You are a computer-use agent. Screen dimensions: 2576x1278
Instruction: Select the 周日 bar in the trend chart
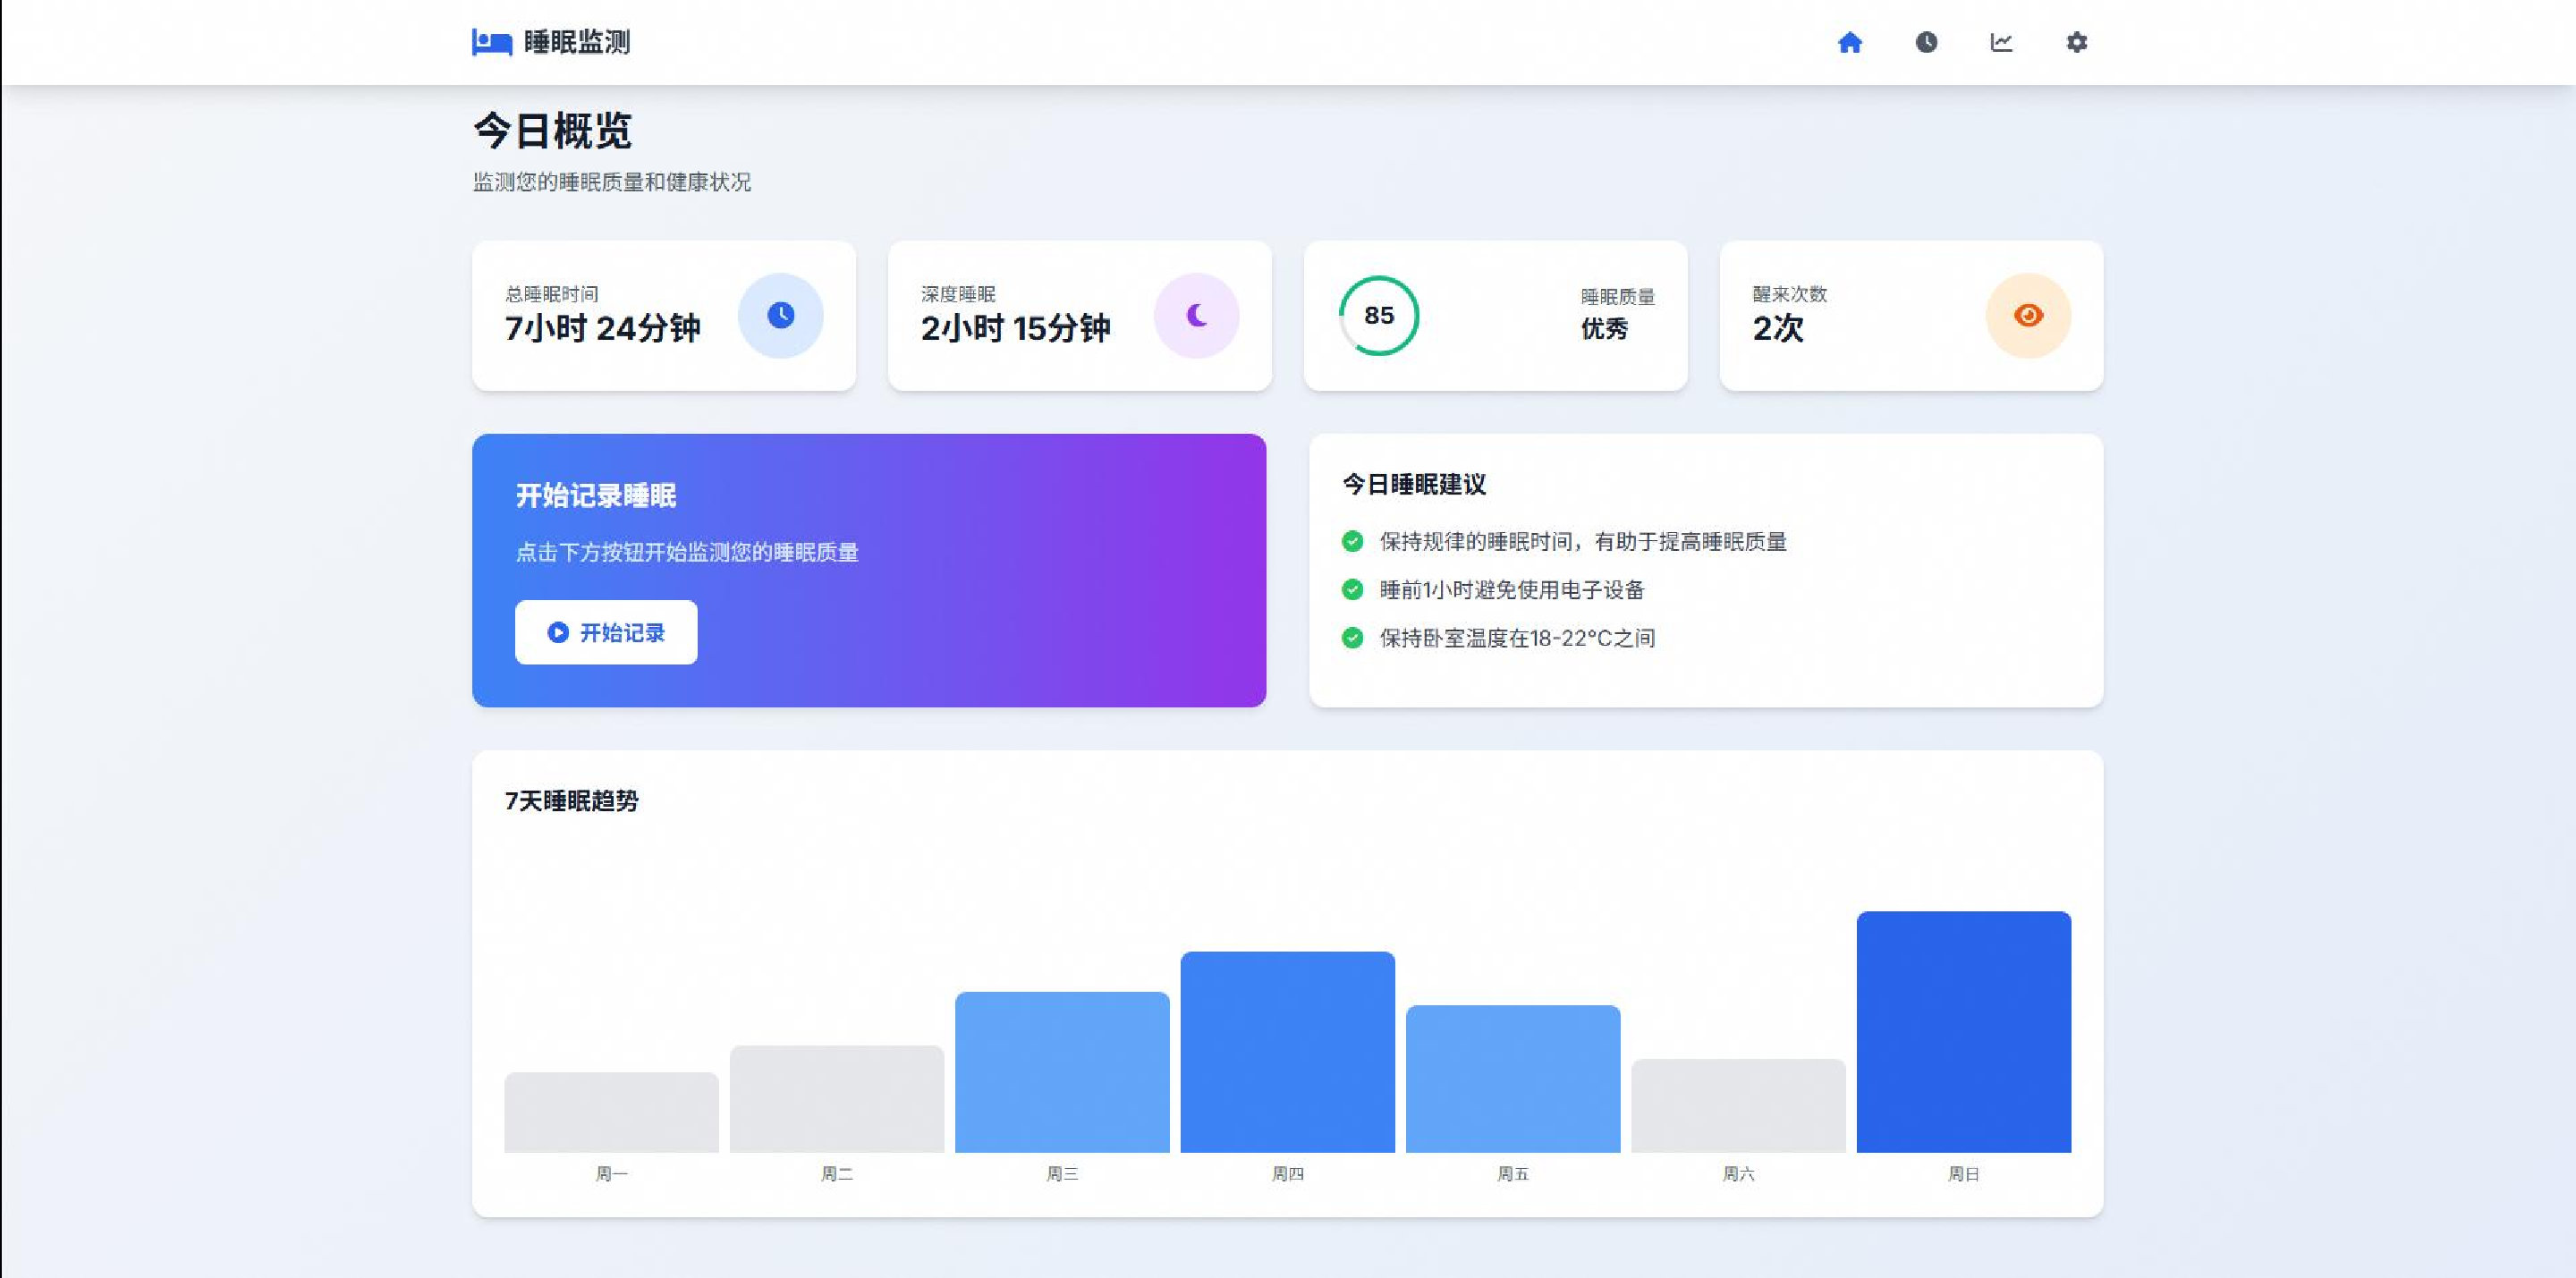(x=1963, y=1031)
